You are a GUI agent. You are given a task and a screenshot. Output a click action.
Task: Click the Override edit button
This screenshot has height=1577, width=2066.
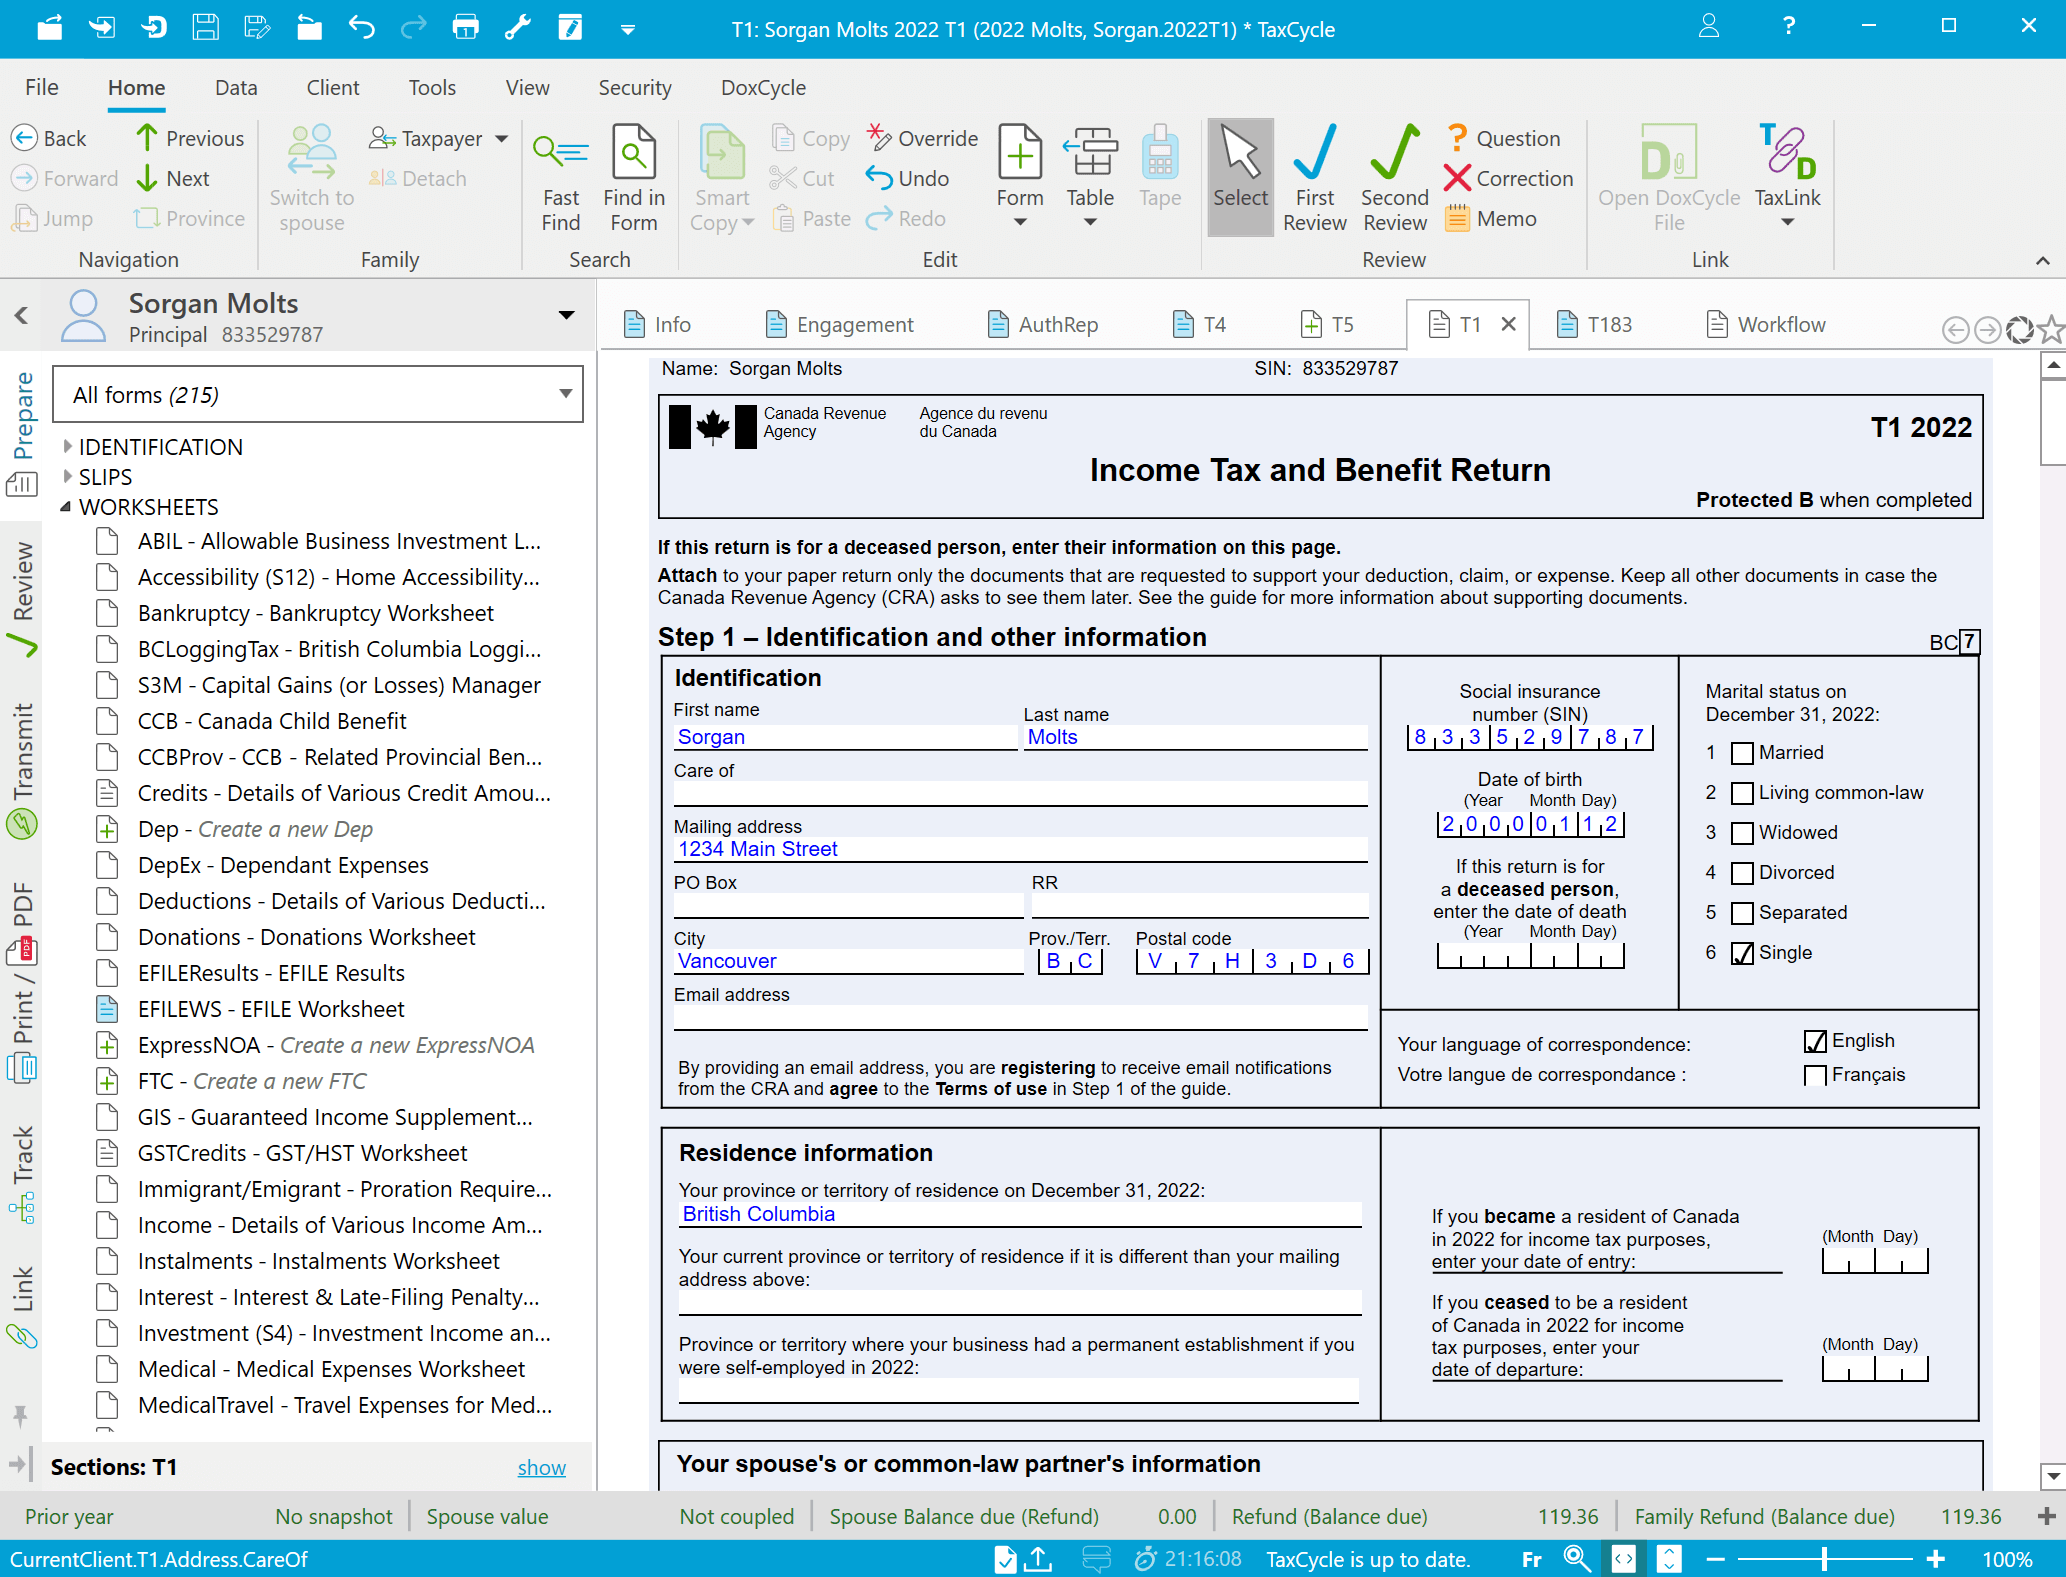coord(922,138)
